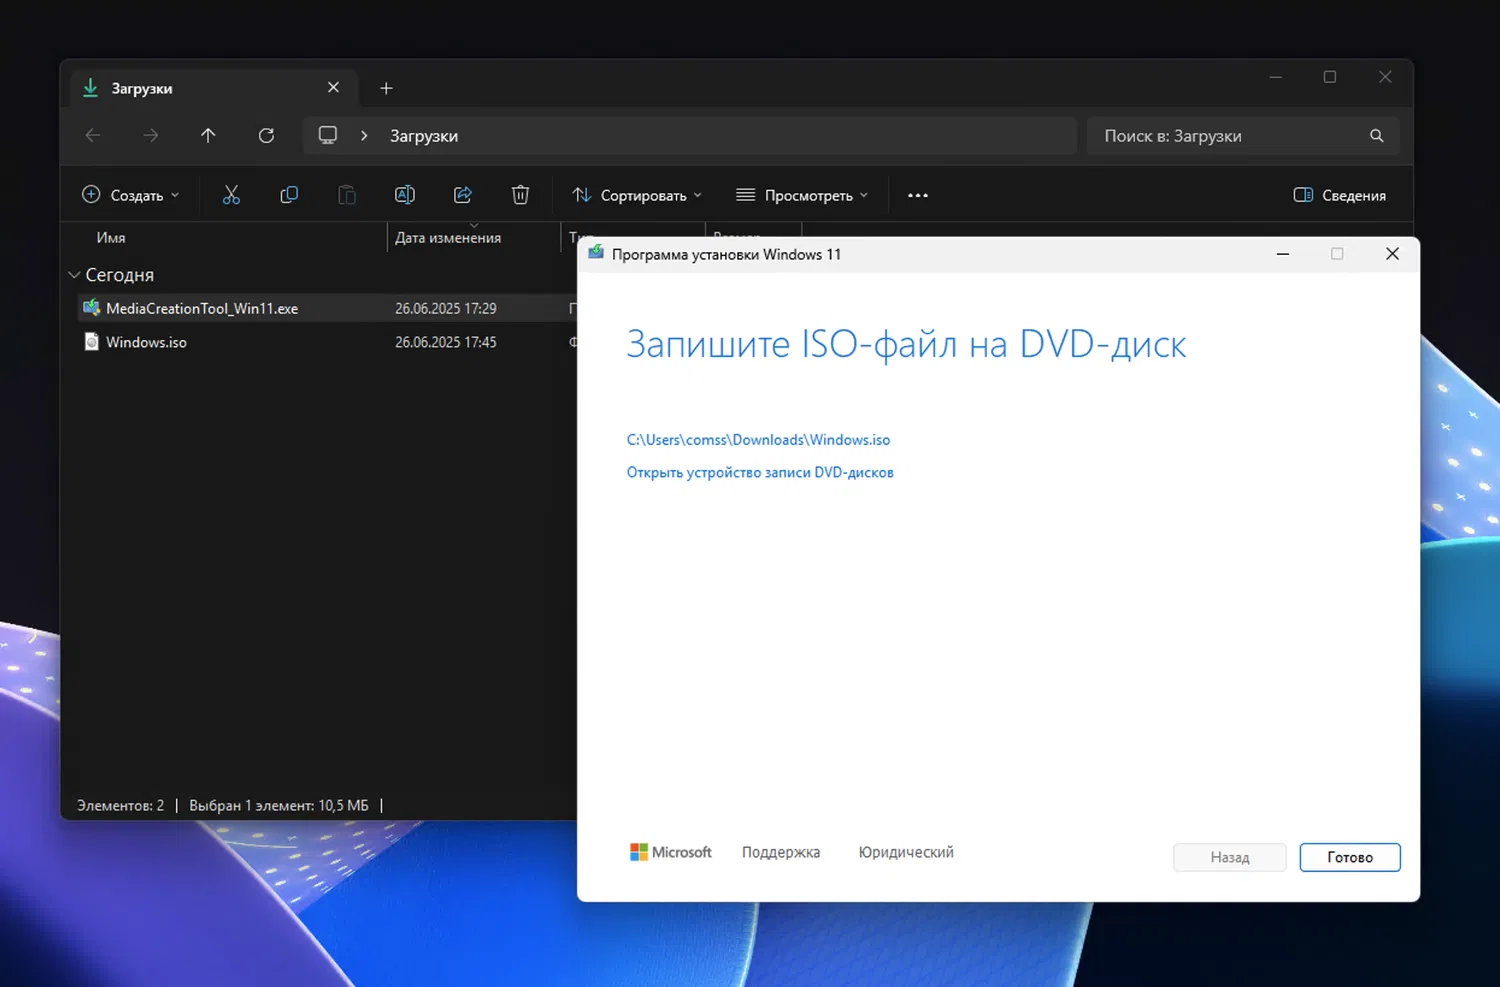Select the Windows.iso file
This screenshot has height=987, width=1500.
(146, 342)
